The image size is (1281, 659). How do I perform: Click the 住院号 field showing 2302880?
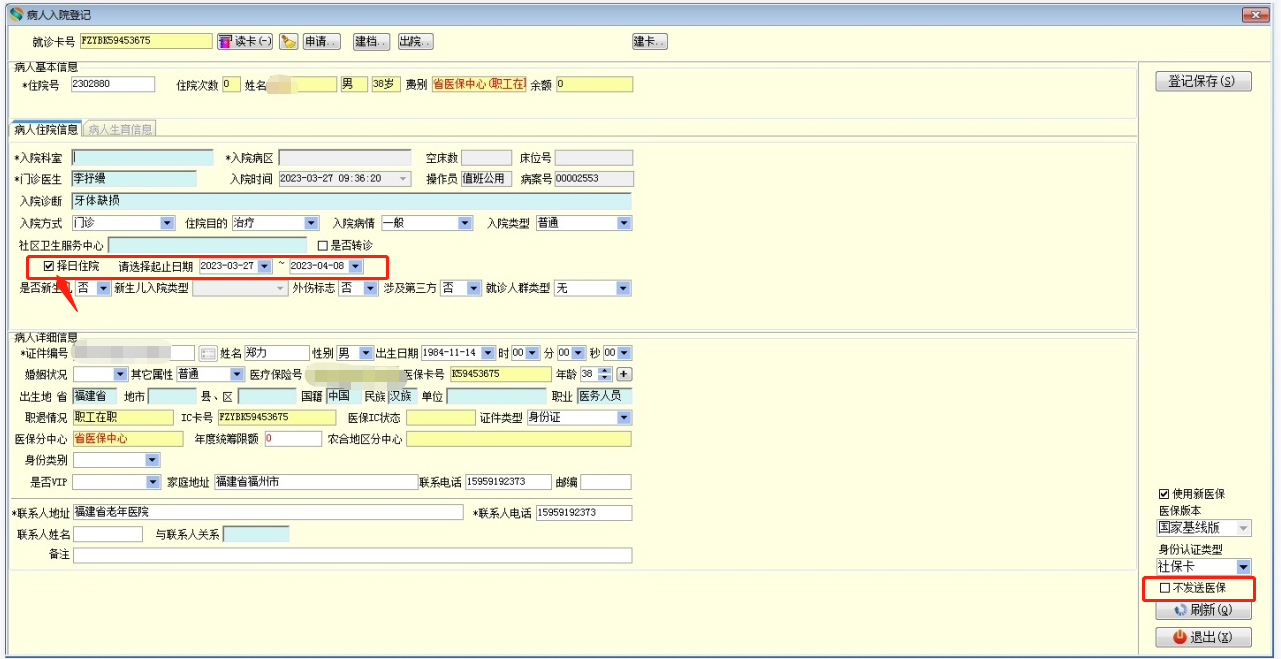click(x=112, y=84)
